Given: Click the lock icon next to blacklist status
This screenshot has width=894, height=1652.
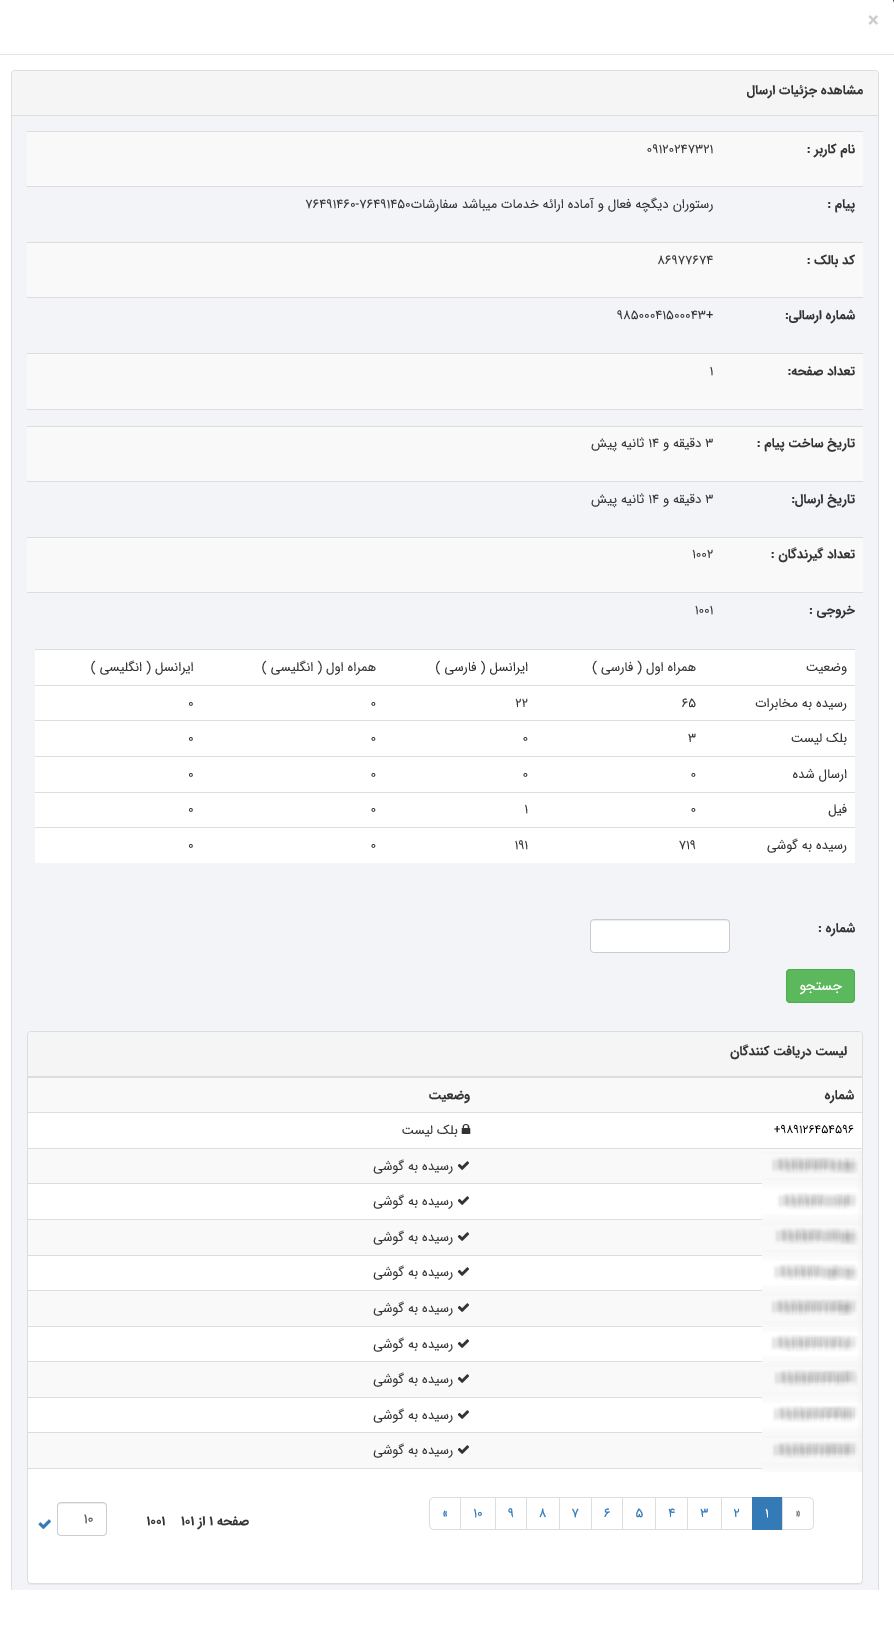Looking at the screenshot, I should click(465, 1130).
